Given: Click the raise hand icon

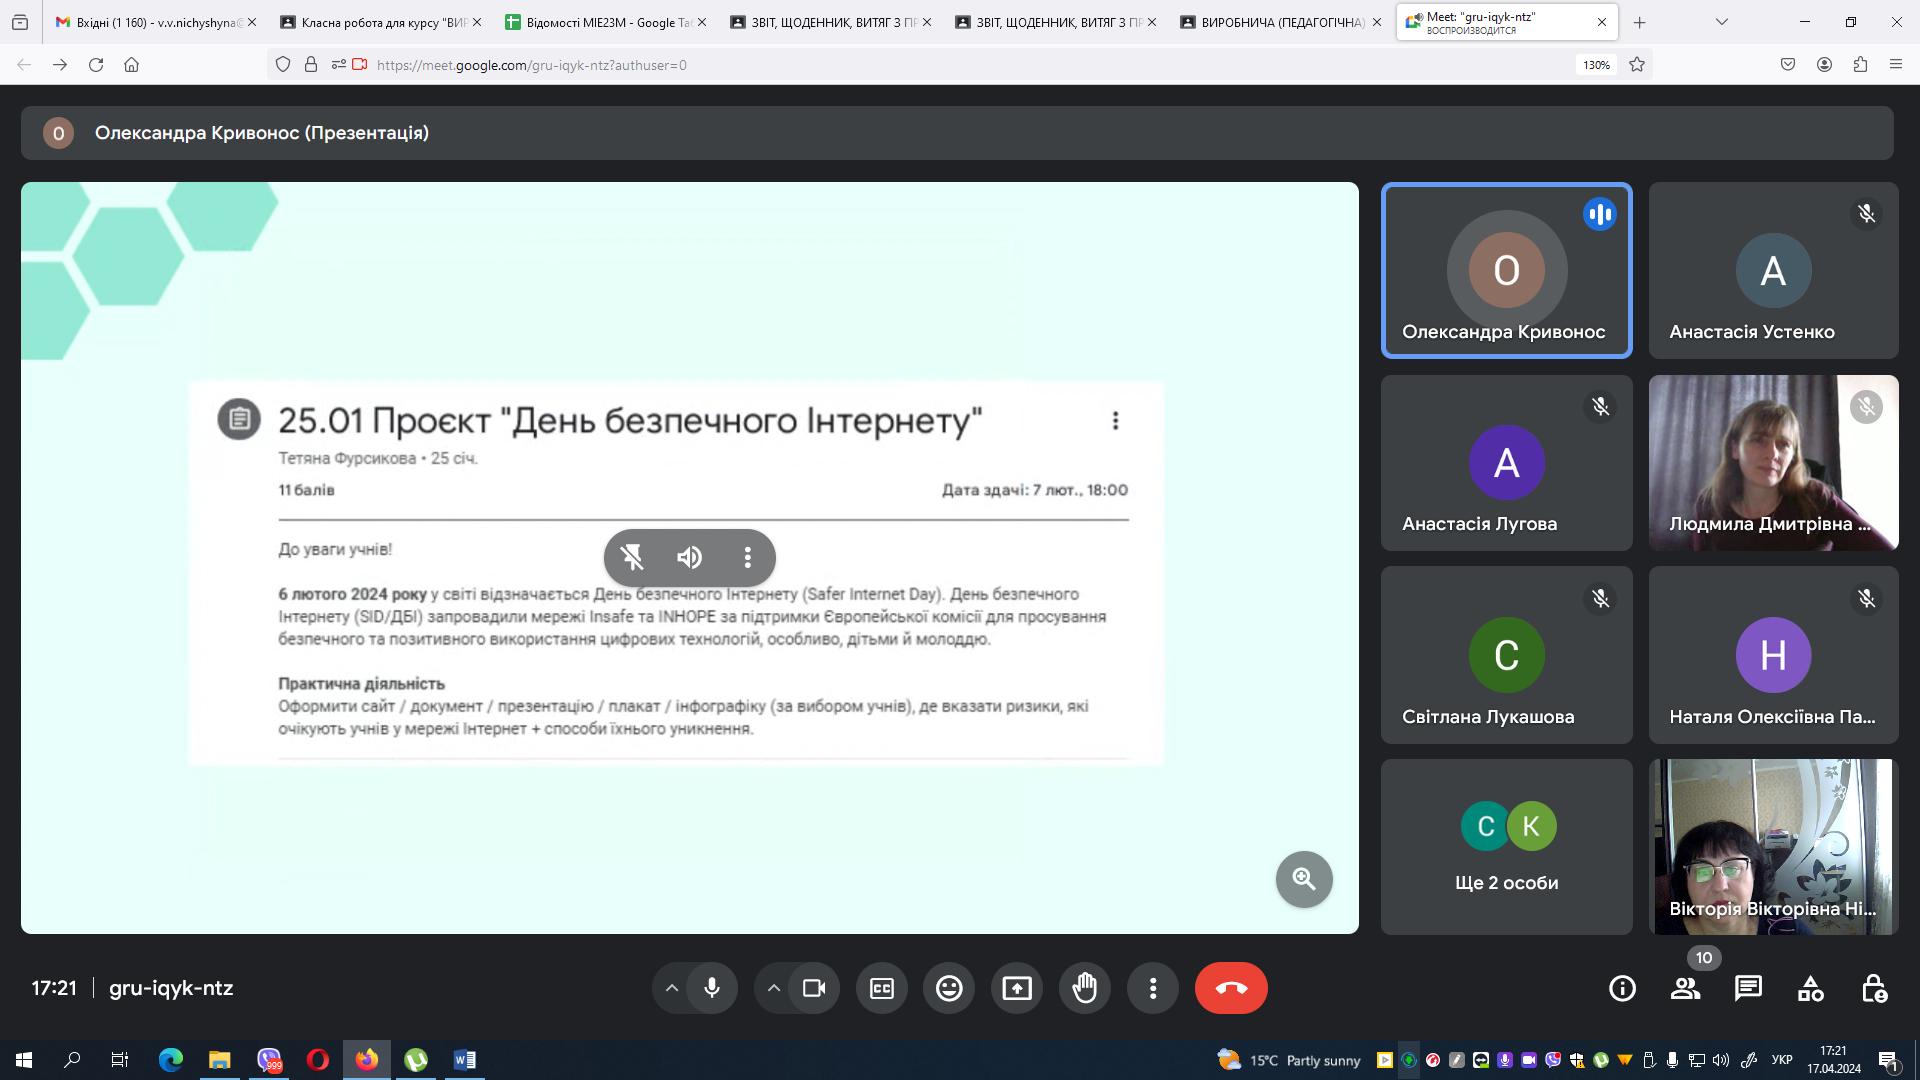Looking at the screenshot, I should click(1085, 988).
